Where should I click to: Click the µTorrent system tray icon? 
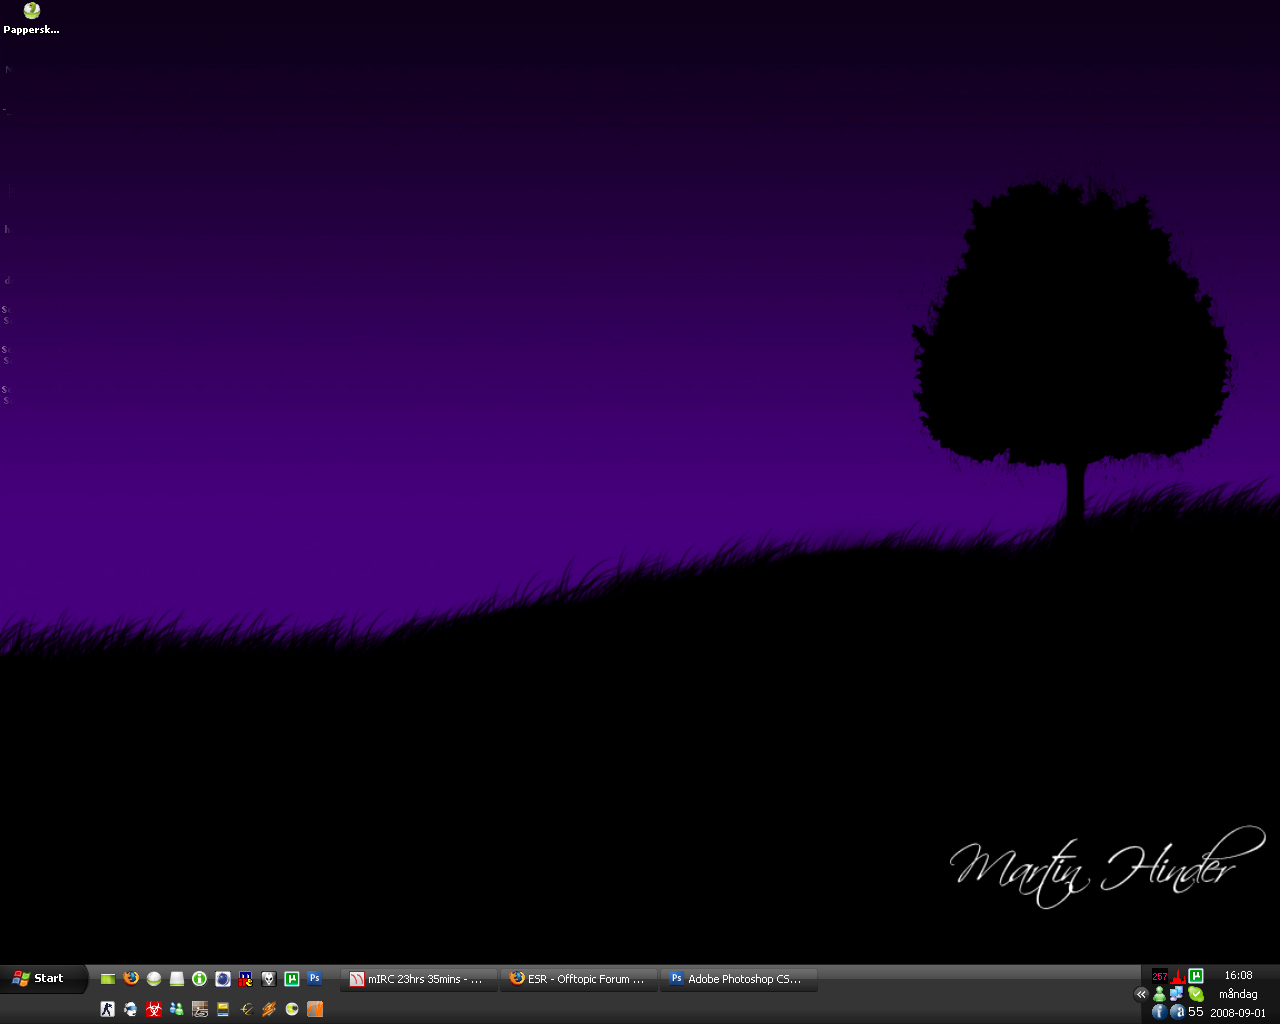pyautogui.click(x=1196, y=976)
